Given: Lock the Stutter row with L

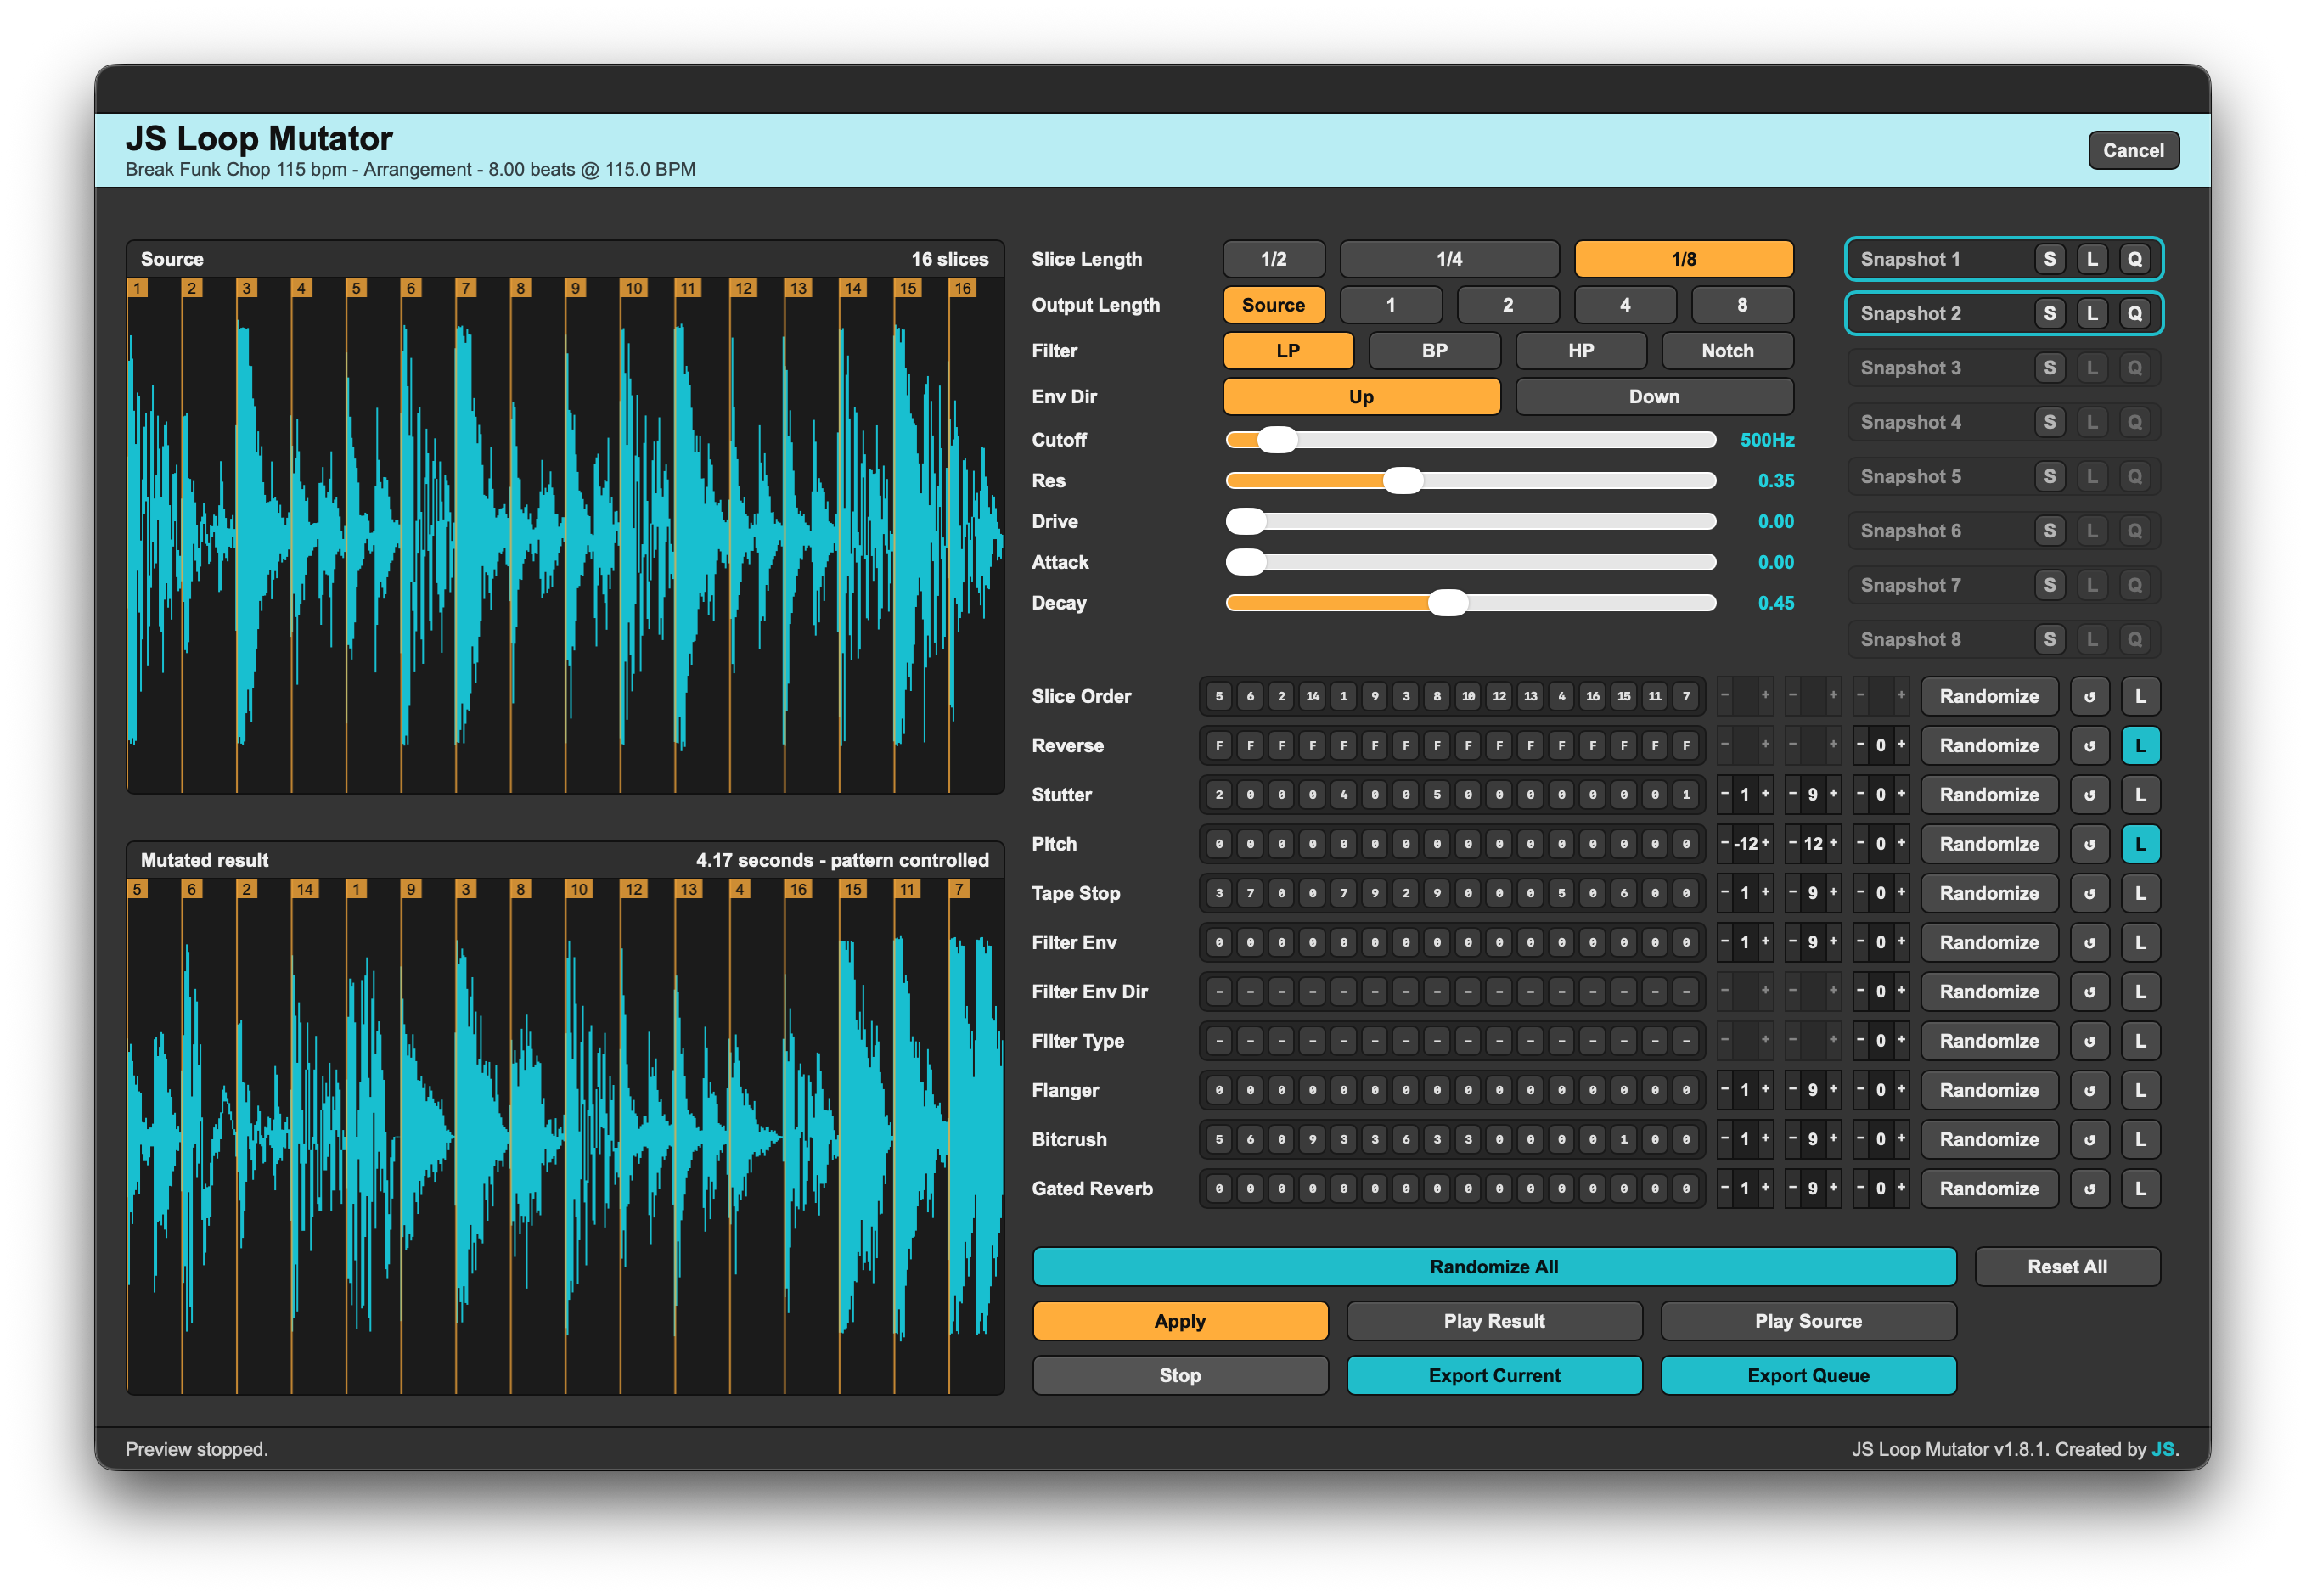Looking at the screenshot, I should 2140,795.
